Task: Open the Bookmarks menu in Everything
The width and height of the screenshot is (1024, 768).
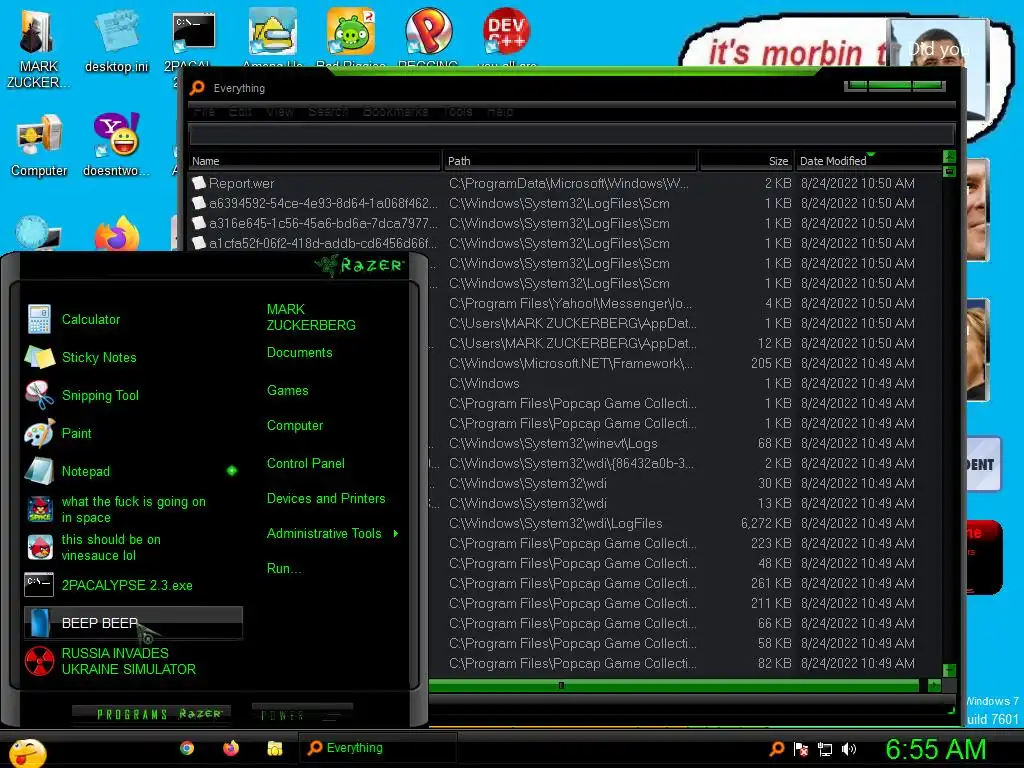Action: click(x=396, y=112)
